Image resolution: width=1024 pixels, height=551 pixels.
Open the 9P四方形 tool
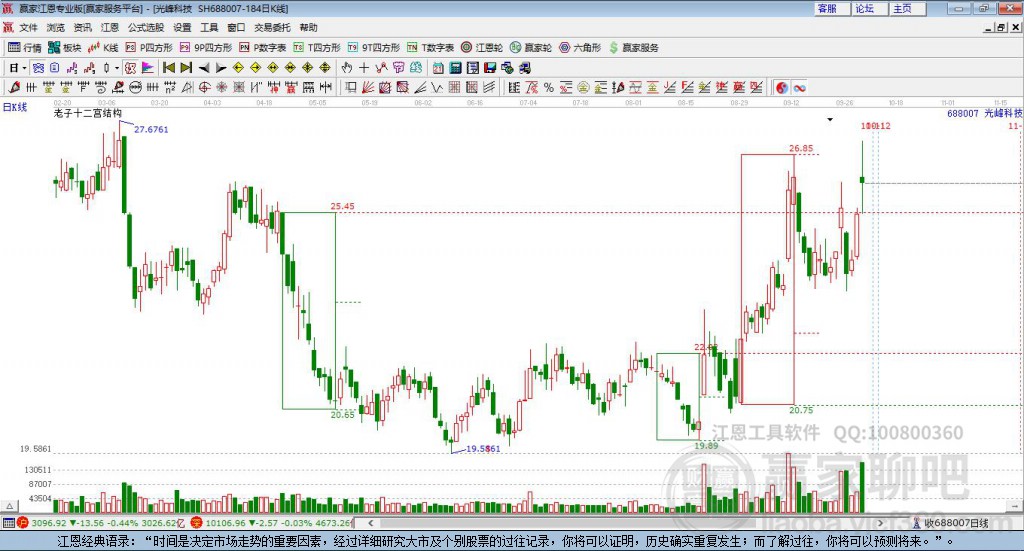tap(206, 48)
